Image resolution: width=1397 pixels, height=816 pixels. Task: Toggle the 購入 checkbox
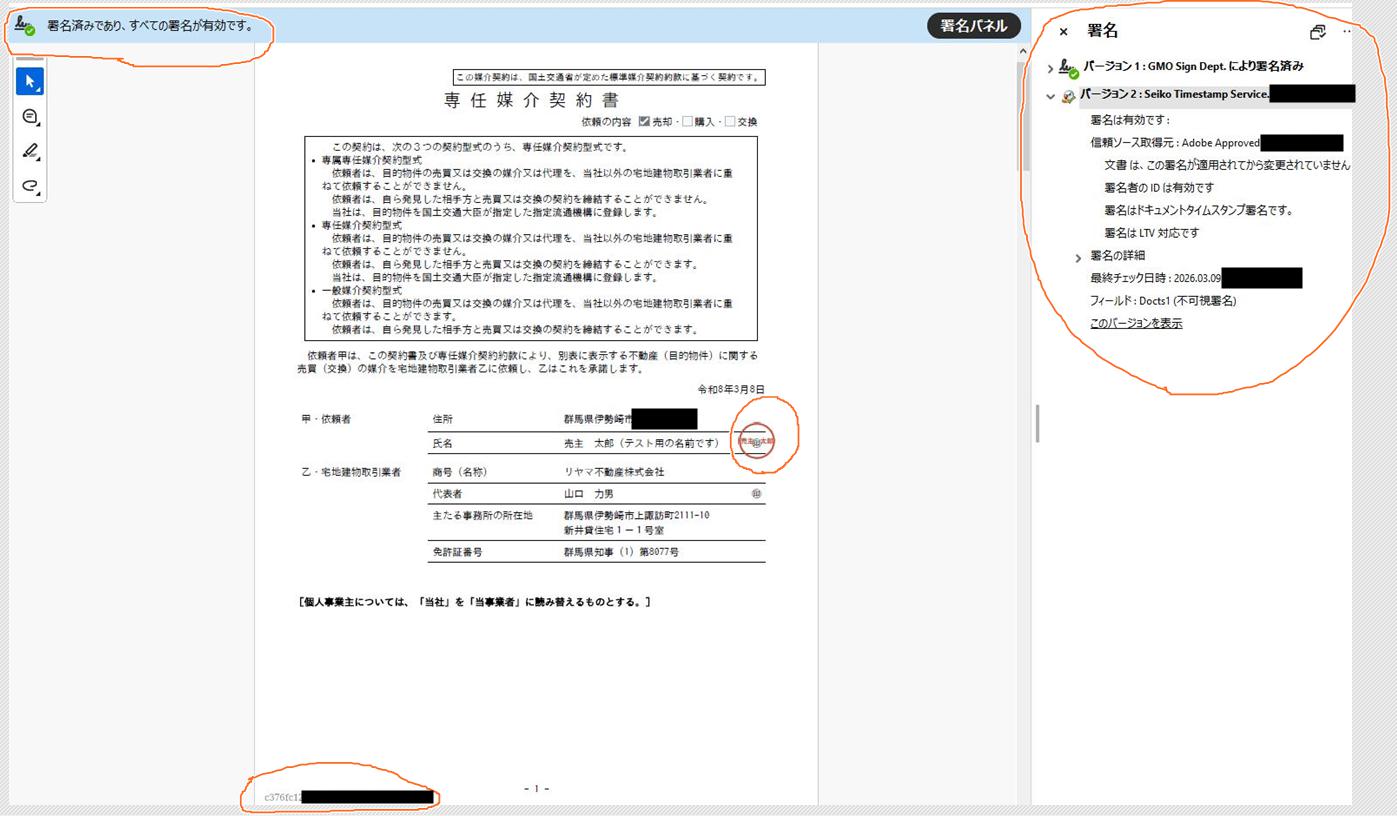point(687,122)
